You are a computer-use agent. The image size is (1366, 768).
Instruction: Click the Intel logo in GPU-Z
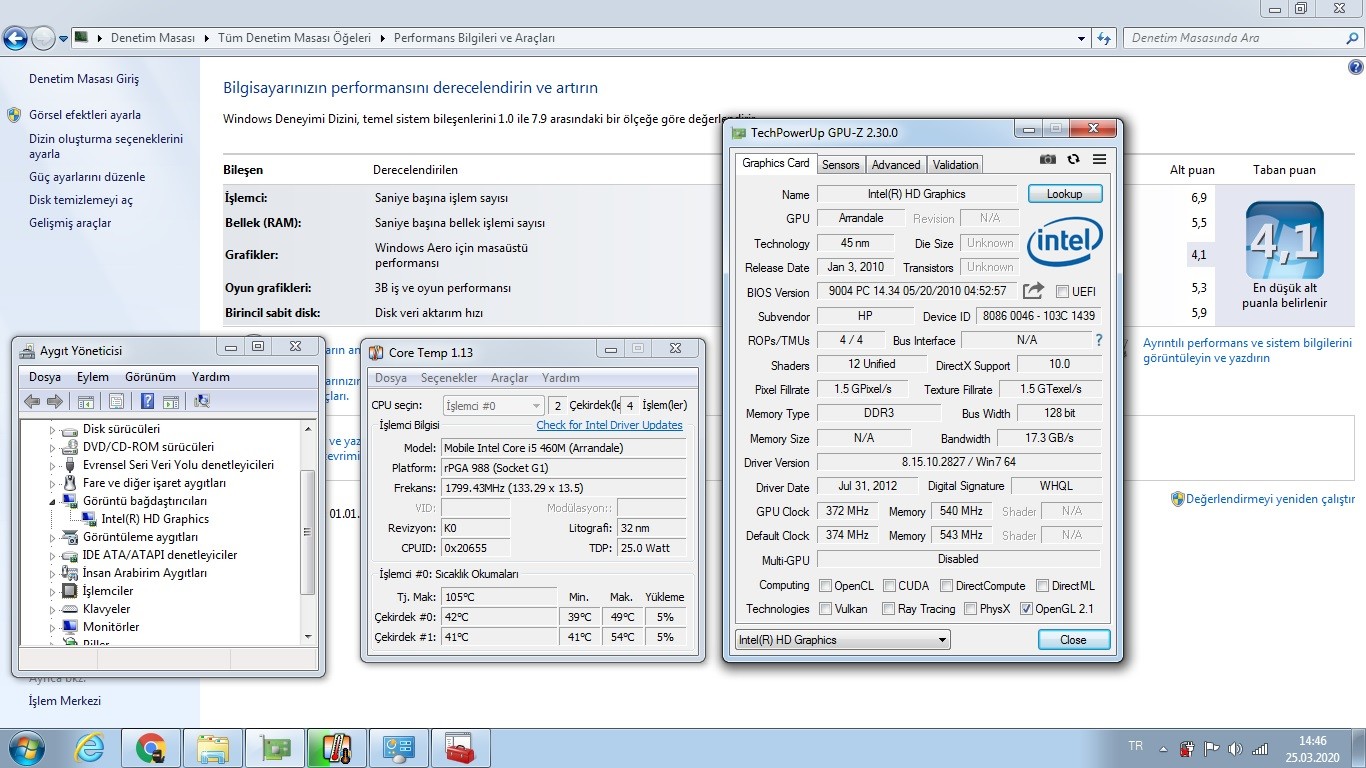pos(1064,241)
